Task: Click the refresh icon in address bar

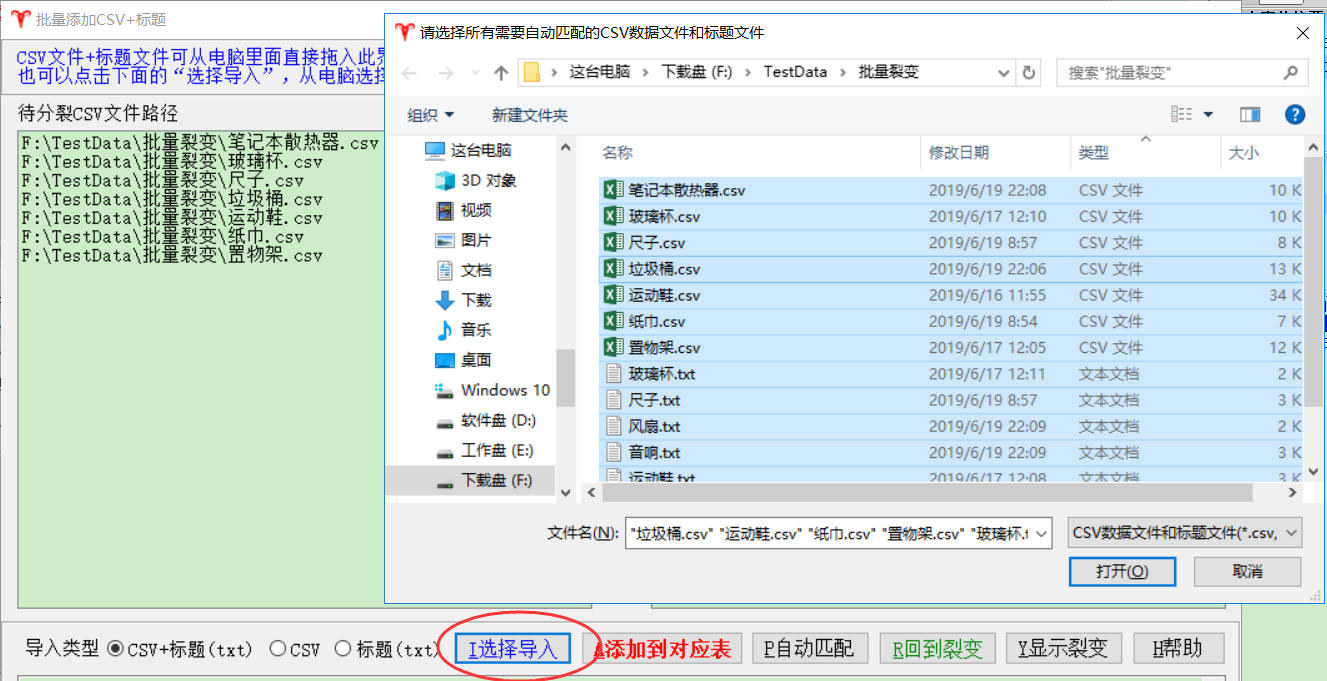Action: click(1028, 72)
